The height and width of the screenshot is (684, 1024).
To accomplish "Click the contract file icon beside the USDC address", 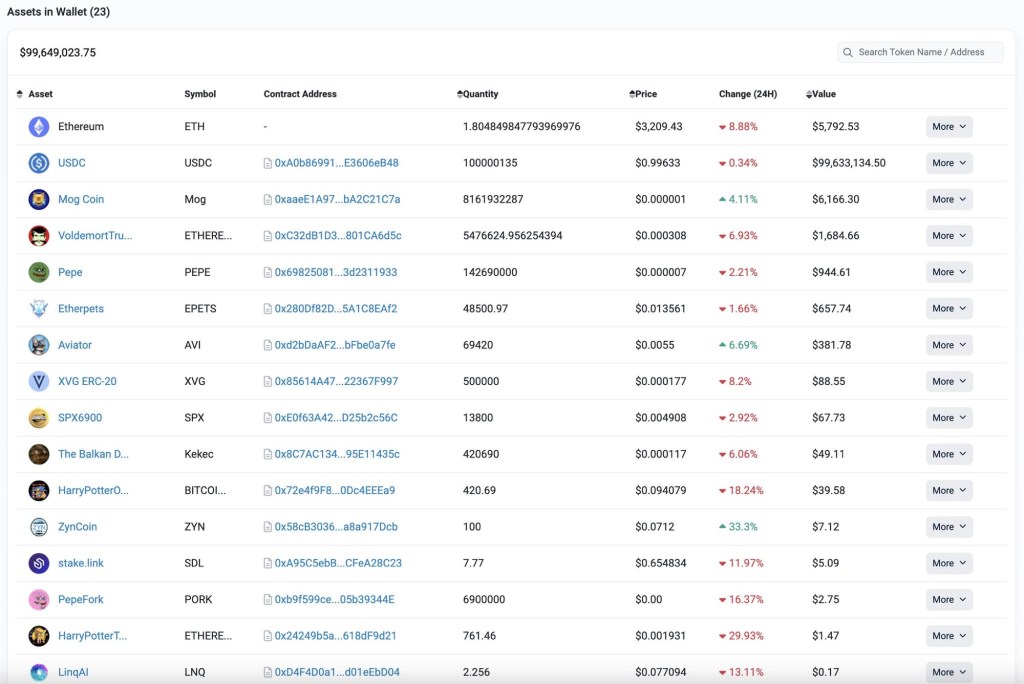I will click(267, 163).
